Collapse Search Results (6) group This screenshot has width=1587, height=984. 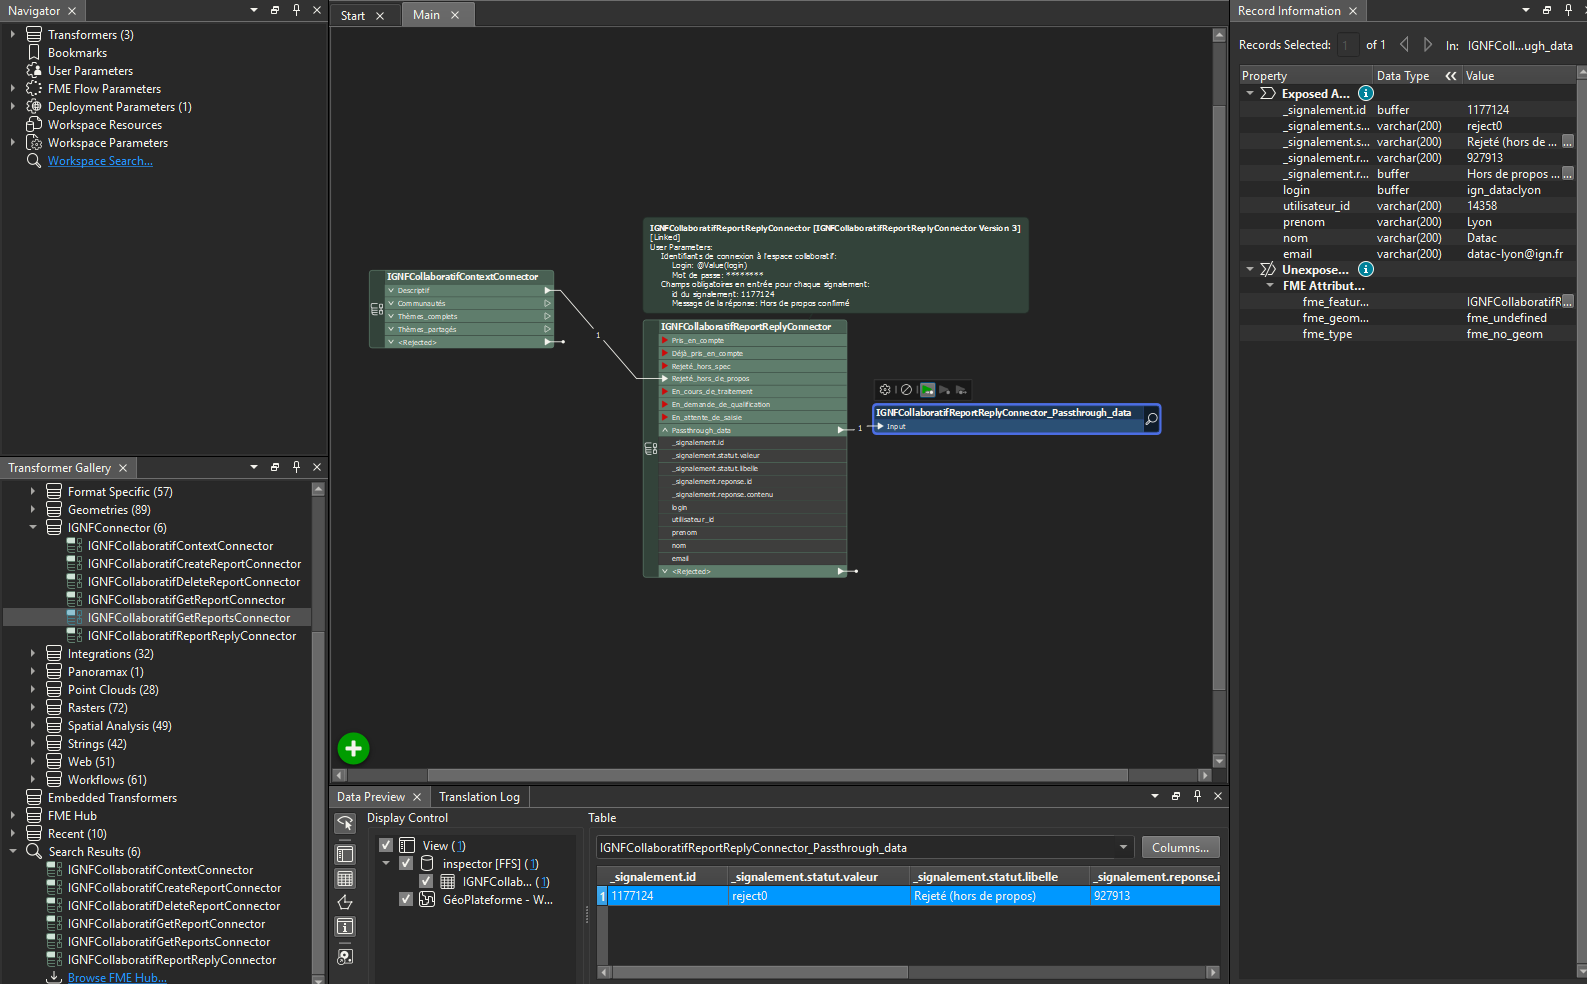[x=13, y=851]
